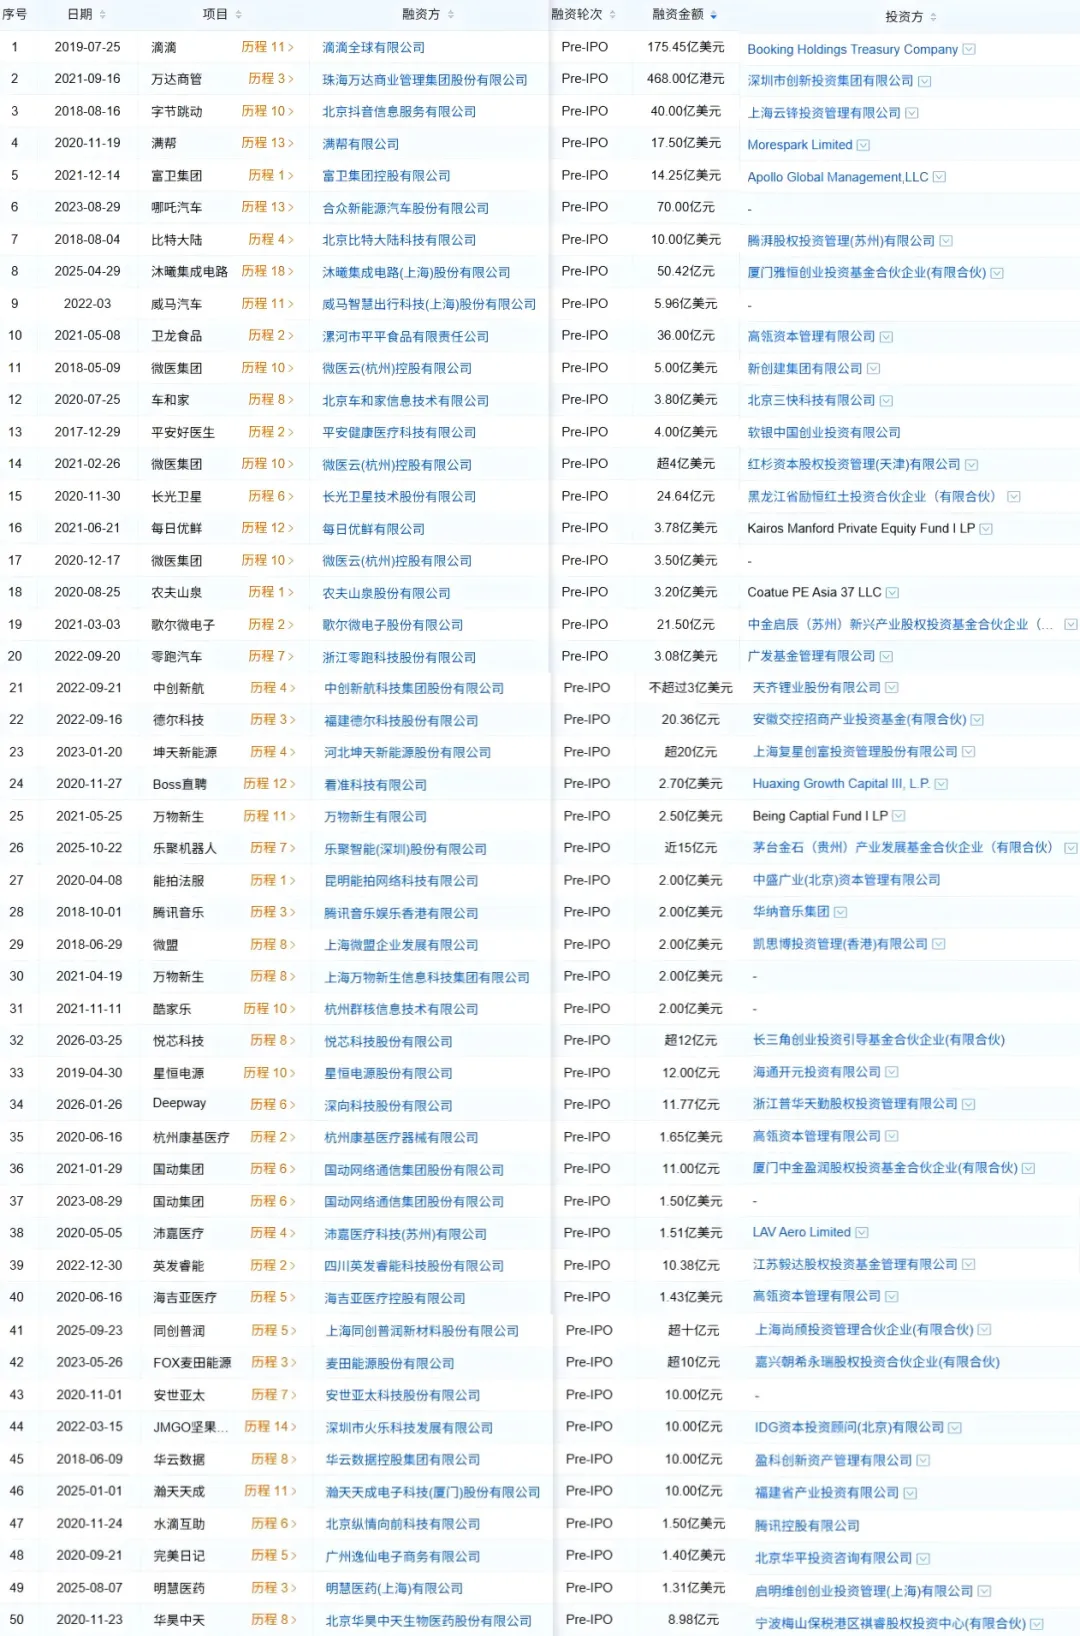Image resolution: width=1080 pixels, height=1636 pixels.
Task: Open investor link 海通开元投资有限公司
Action: 816,1071
